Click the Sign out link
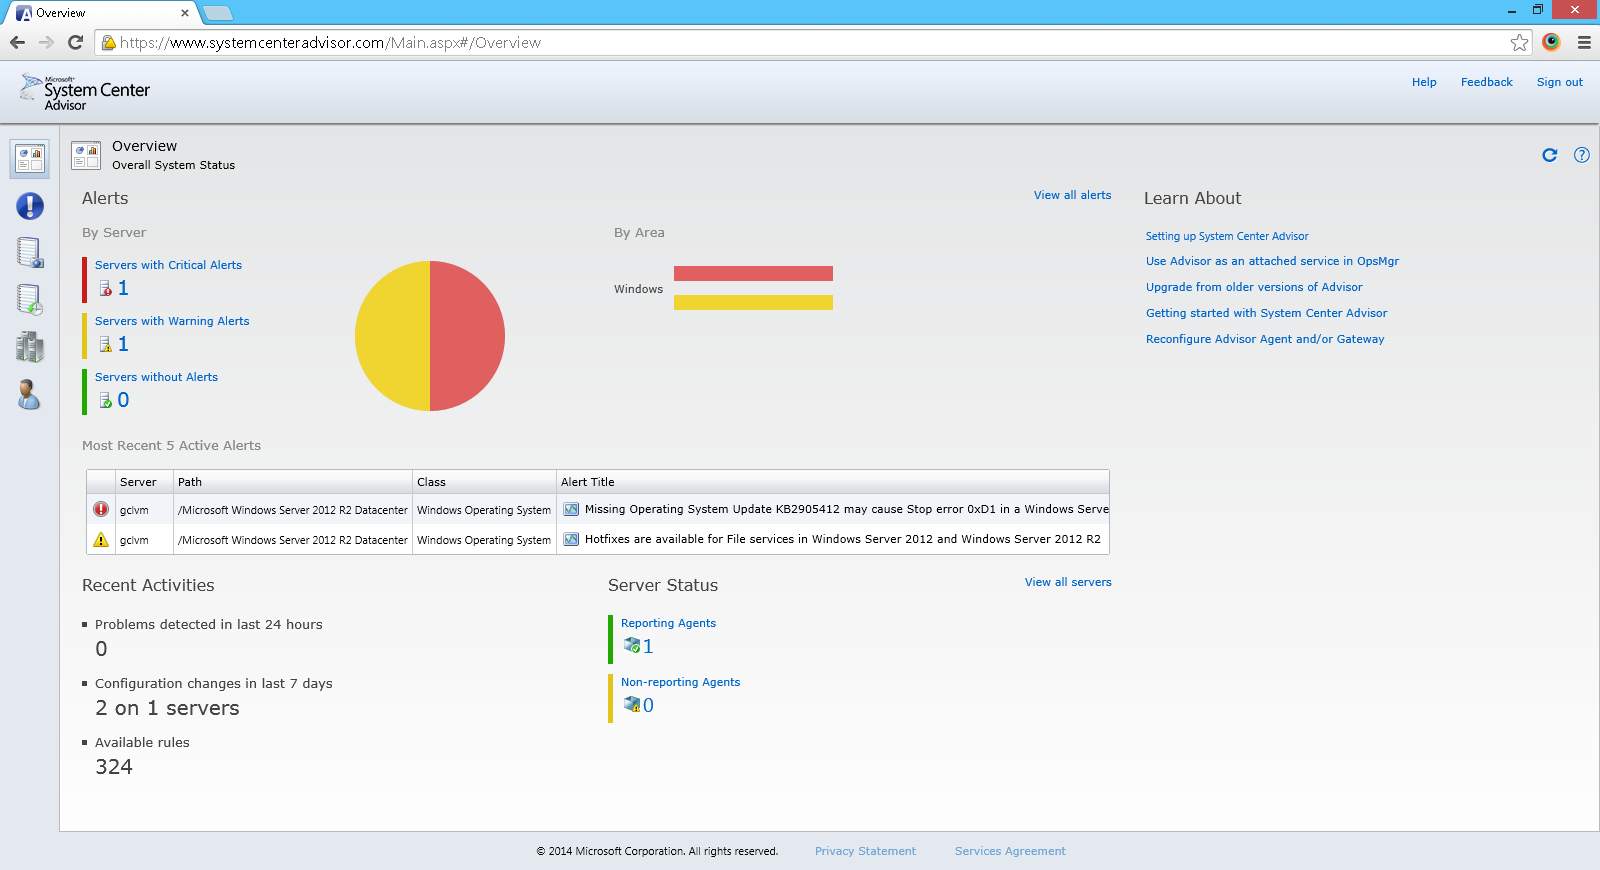This screenshot has height=870, width=1600. click(1559, 82)
